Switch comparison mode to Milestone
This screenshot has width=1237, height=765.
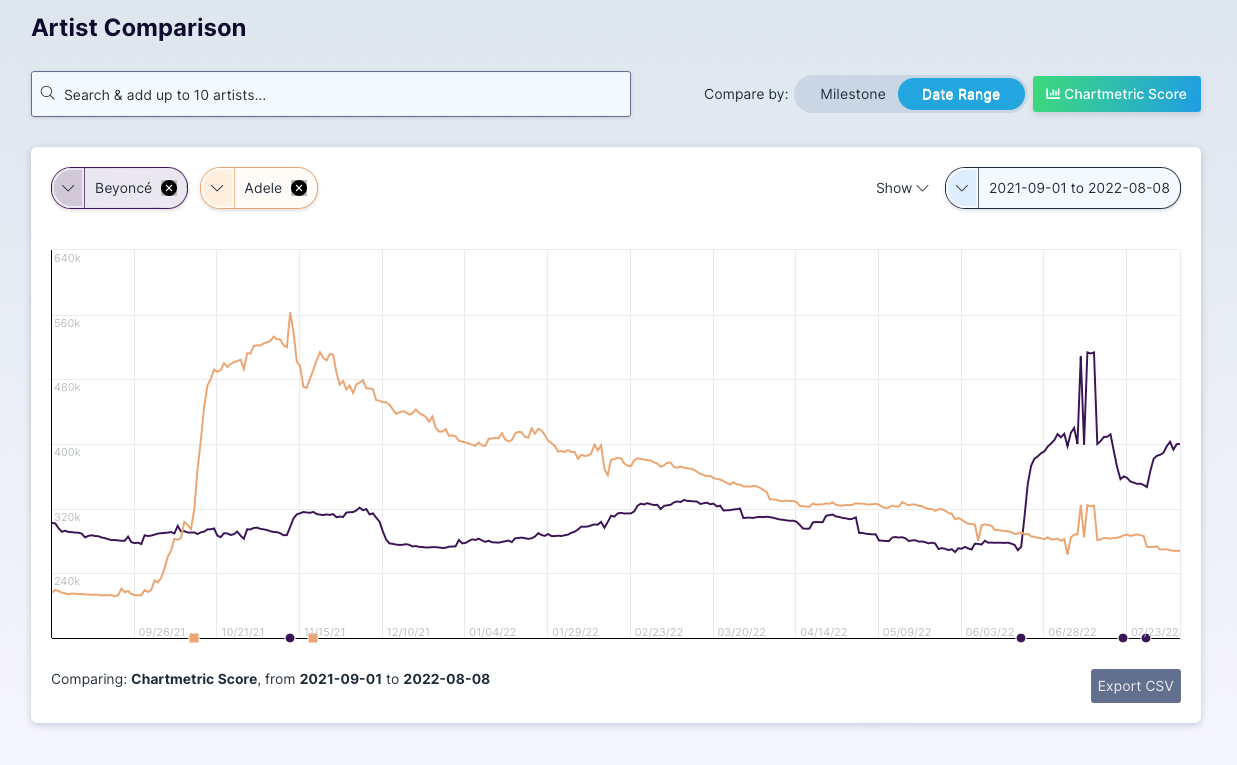852,94
